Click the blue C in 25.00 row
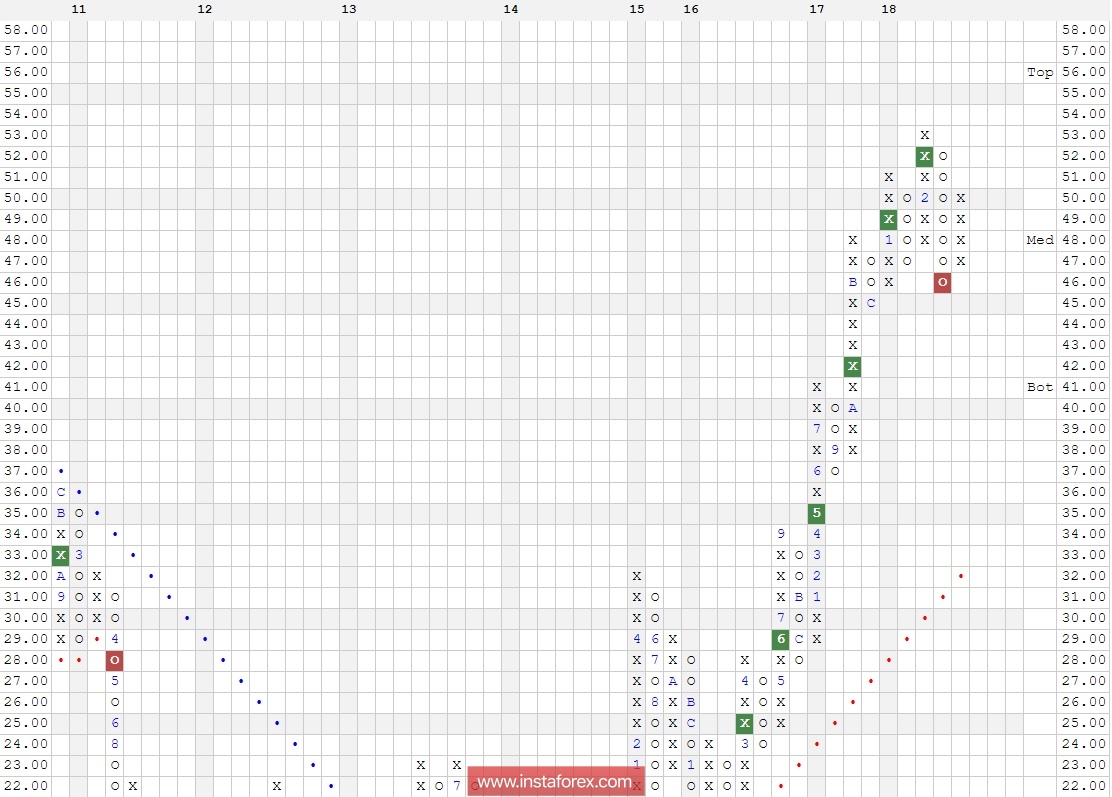Image resolution: width=1112 pixels, height=797 pixels. click(691, 723)
